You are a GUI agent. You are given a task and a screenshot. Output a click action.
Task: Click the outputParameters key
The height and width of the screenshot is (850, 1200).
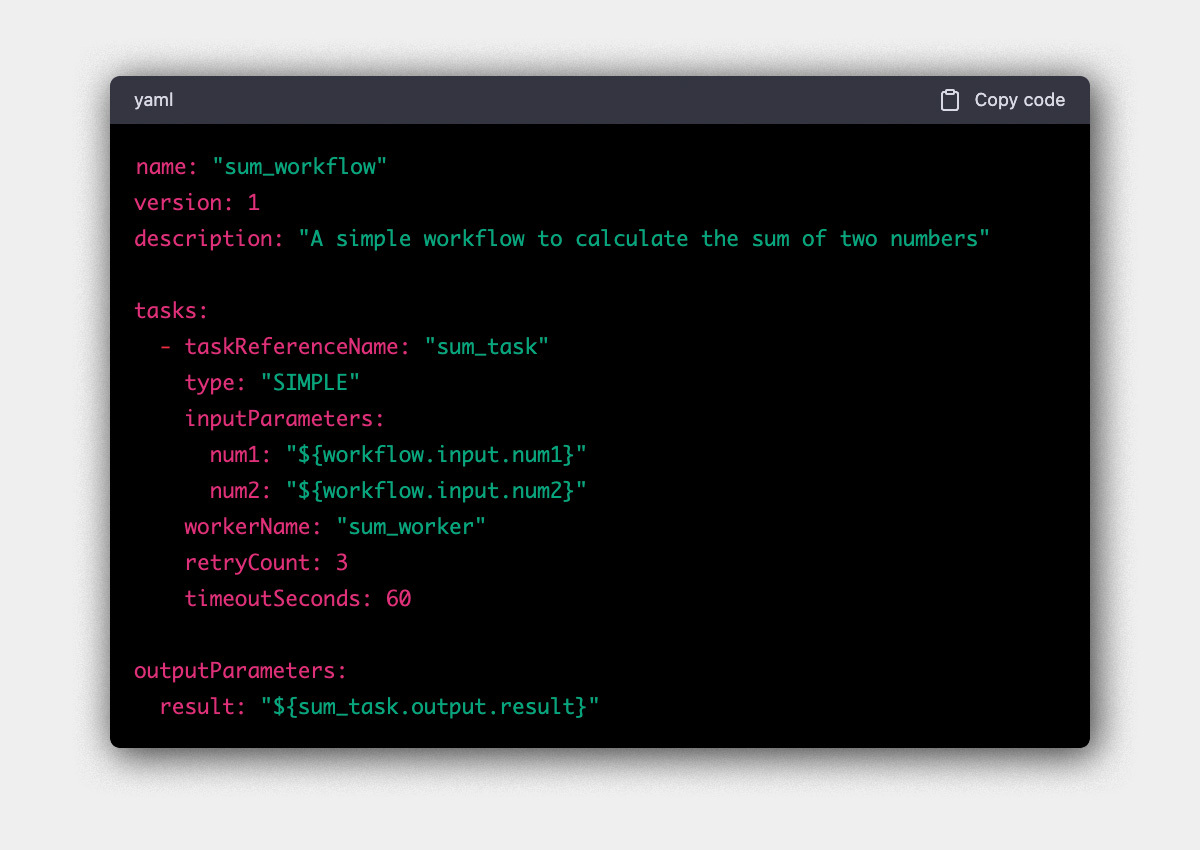point(240,670)
